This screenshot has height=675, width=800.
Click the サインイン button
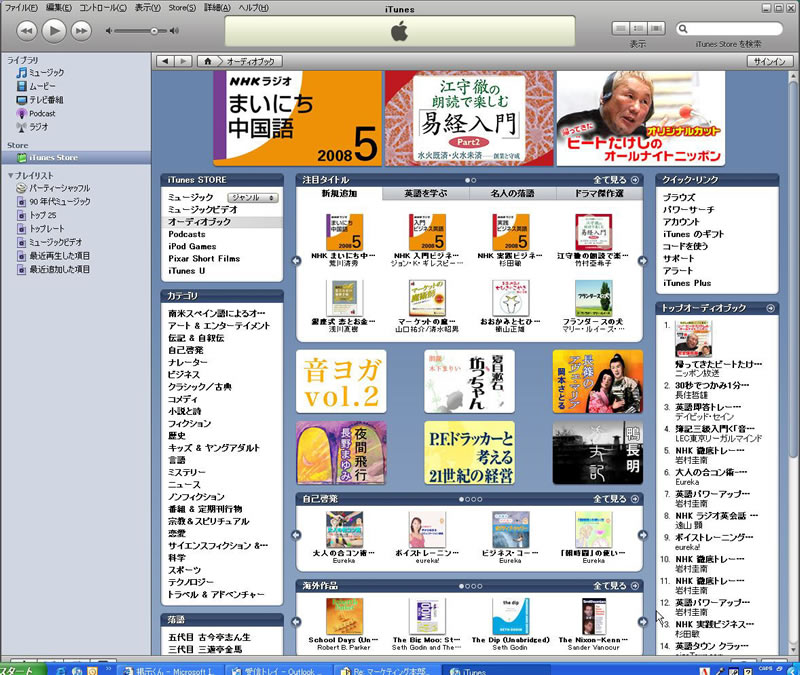770,61
